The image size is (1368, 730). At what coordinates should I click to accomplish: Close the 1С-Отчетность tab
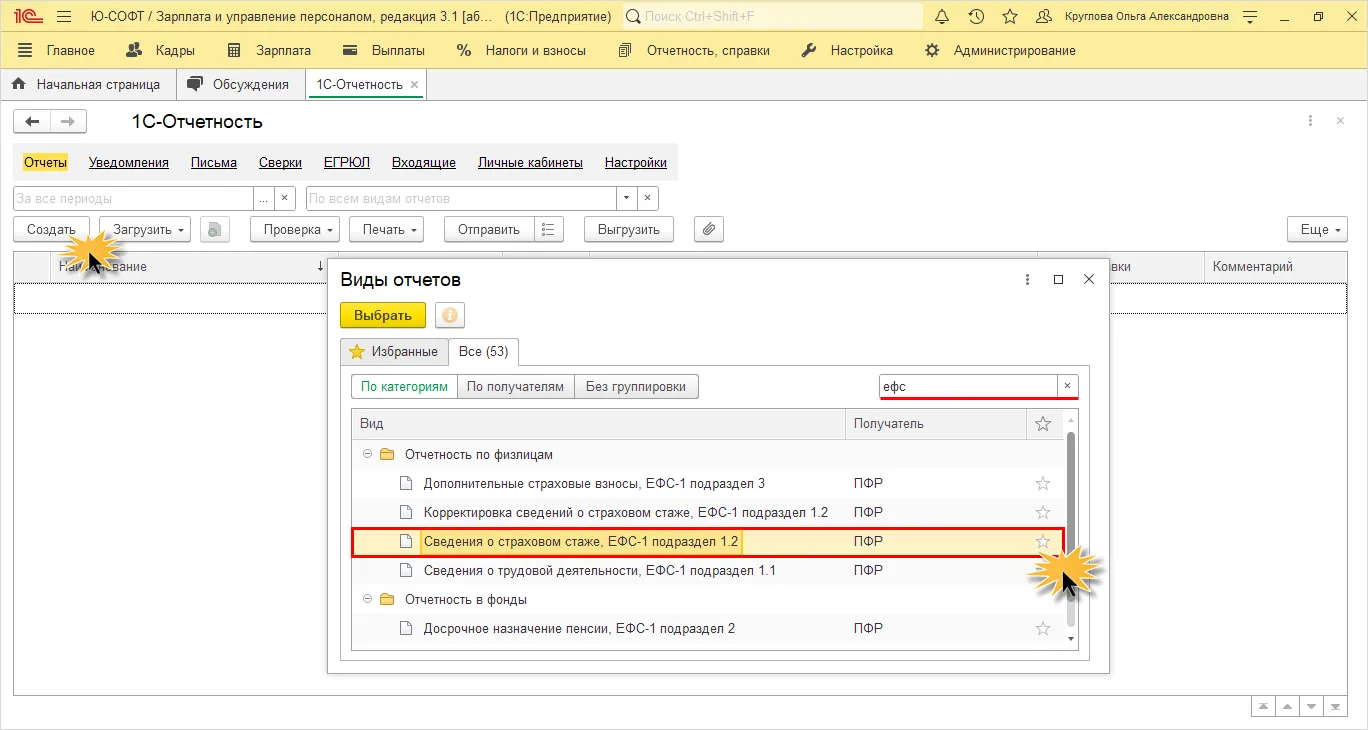(x=415, y=85)
